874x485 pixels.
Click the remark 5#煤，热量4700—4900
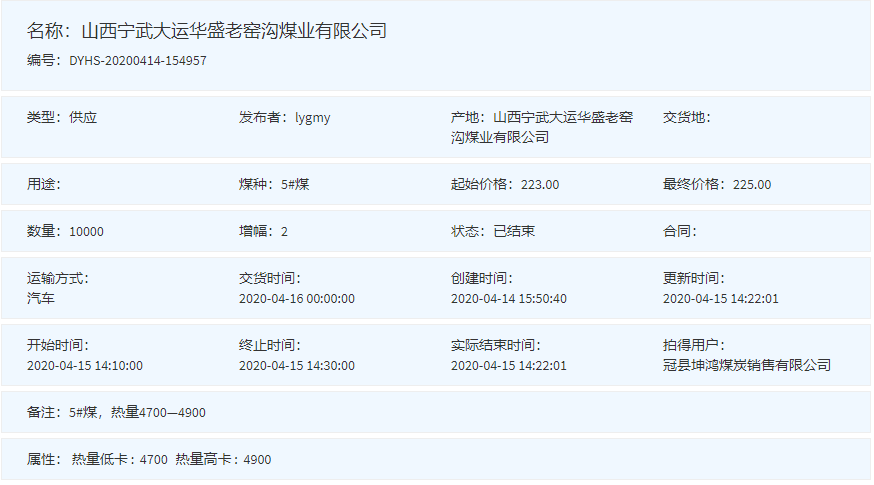[x=137, y=413]
